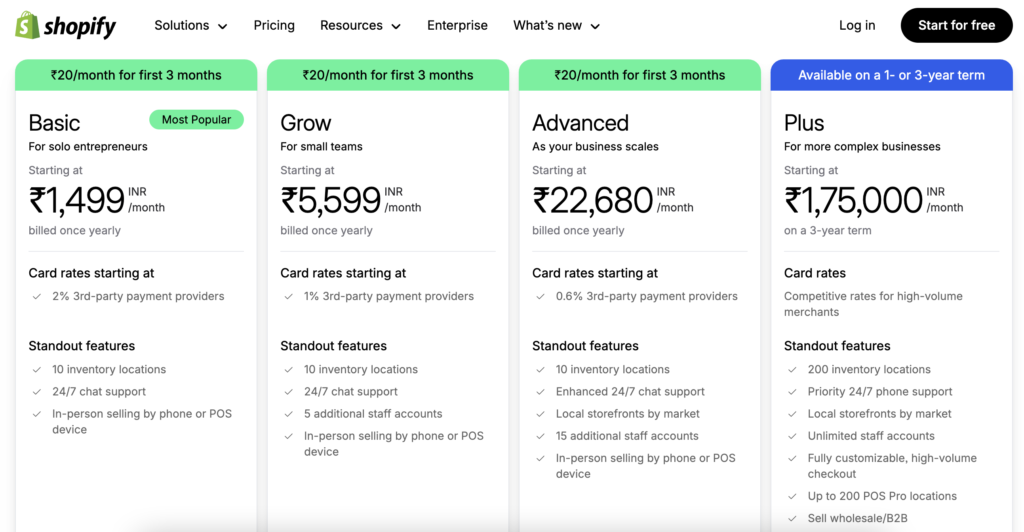
Task: Click checkmark beside Basic 24/7 chat support
Action: point(37,392)
